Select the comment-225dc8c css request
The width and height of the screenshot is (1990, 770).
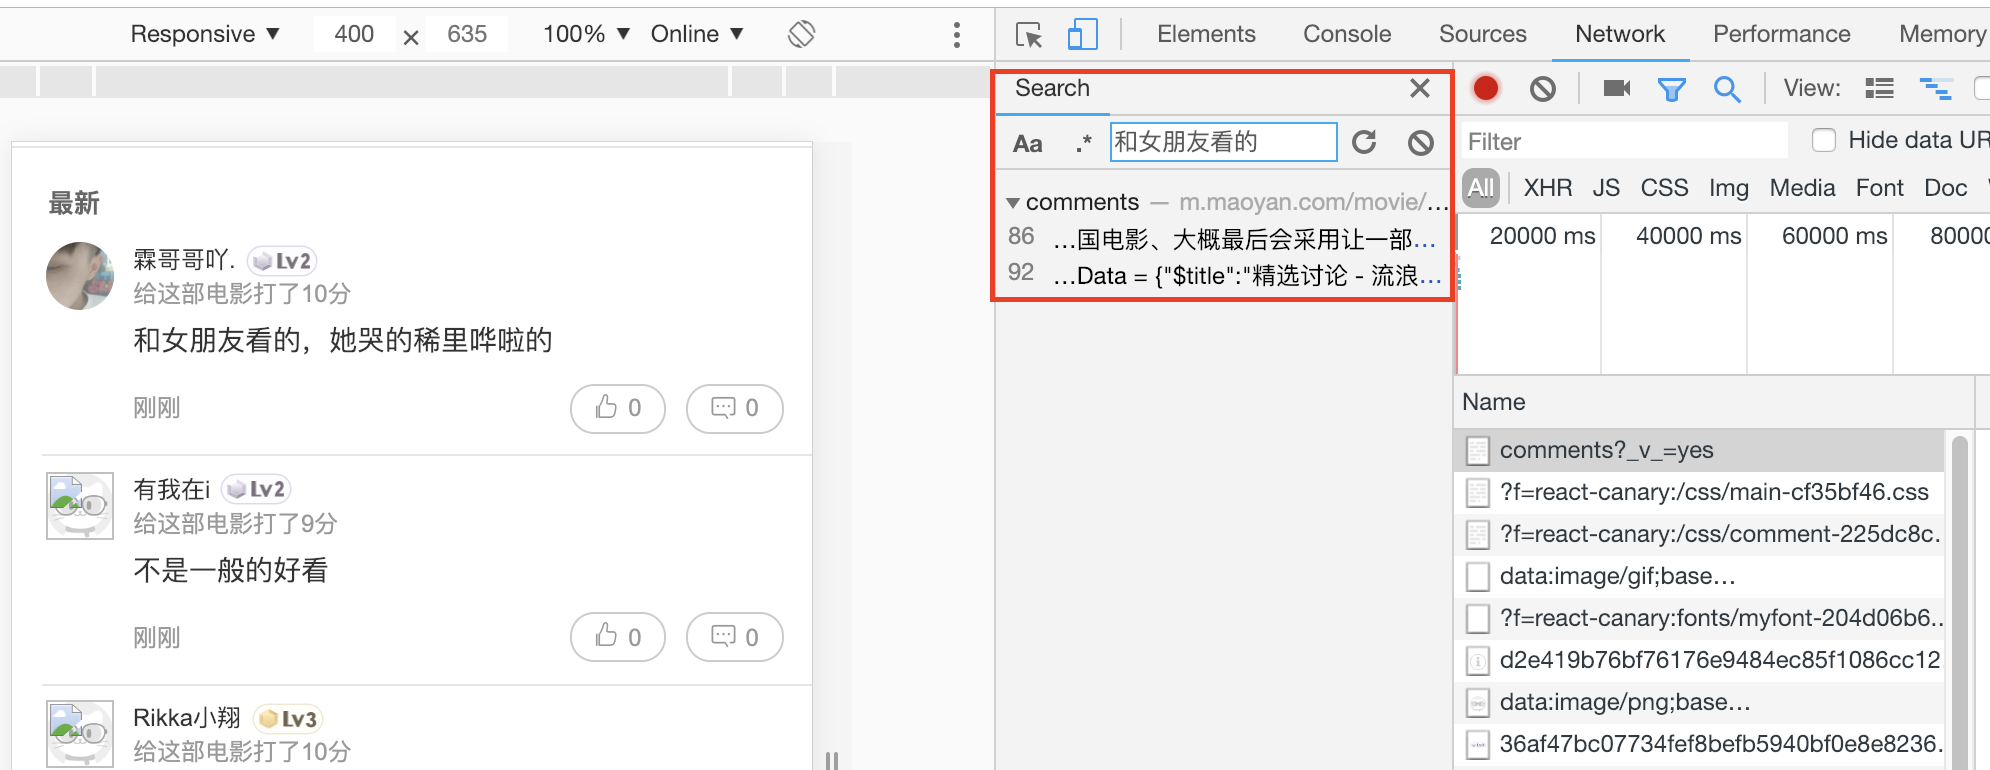click(1700, 534)
